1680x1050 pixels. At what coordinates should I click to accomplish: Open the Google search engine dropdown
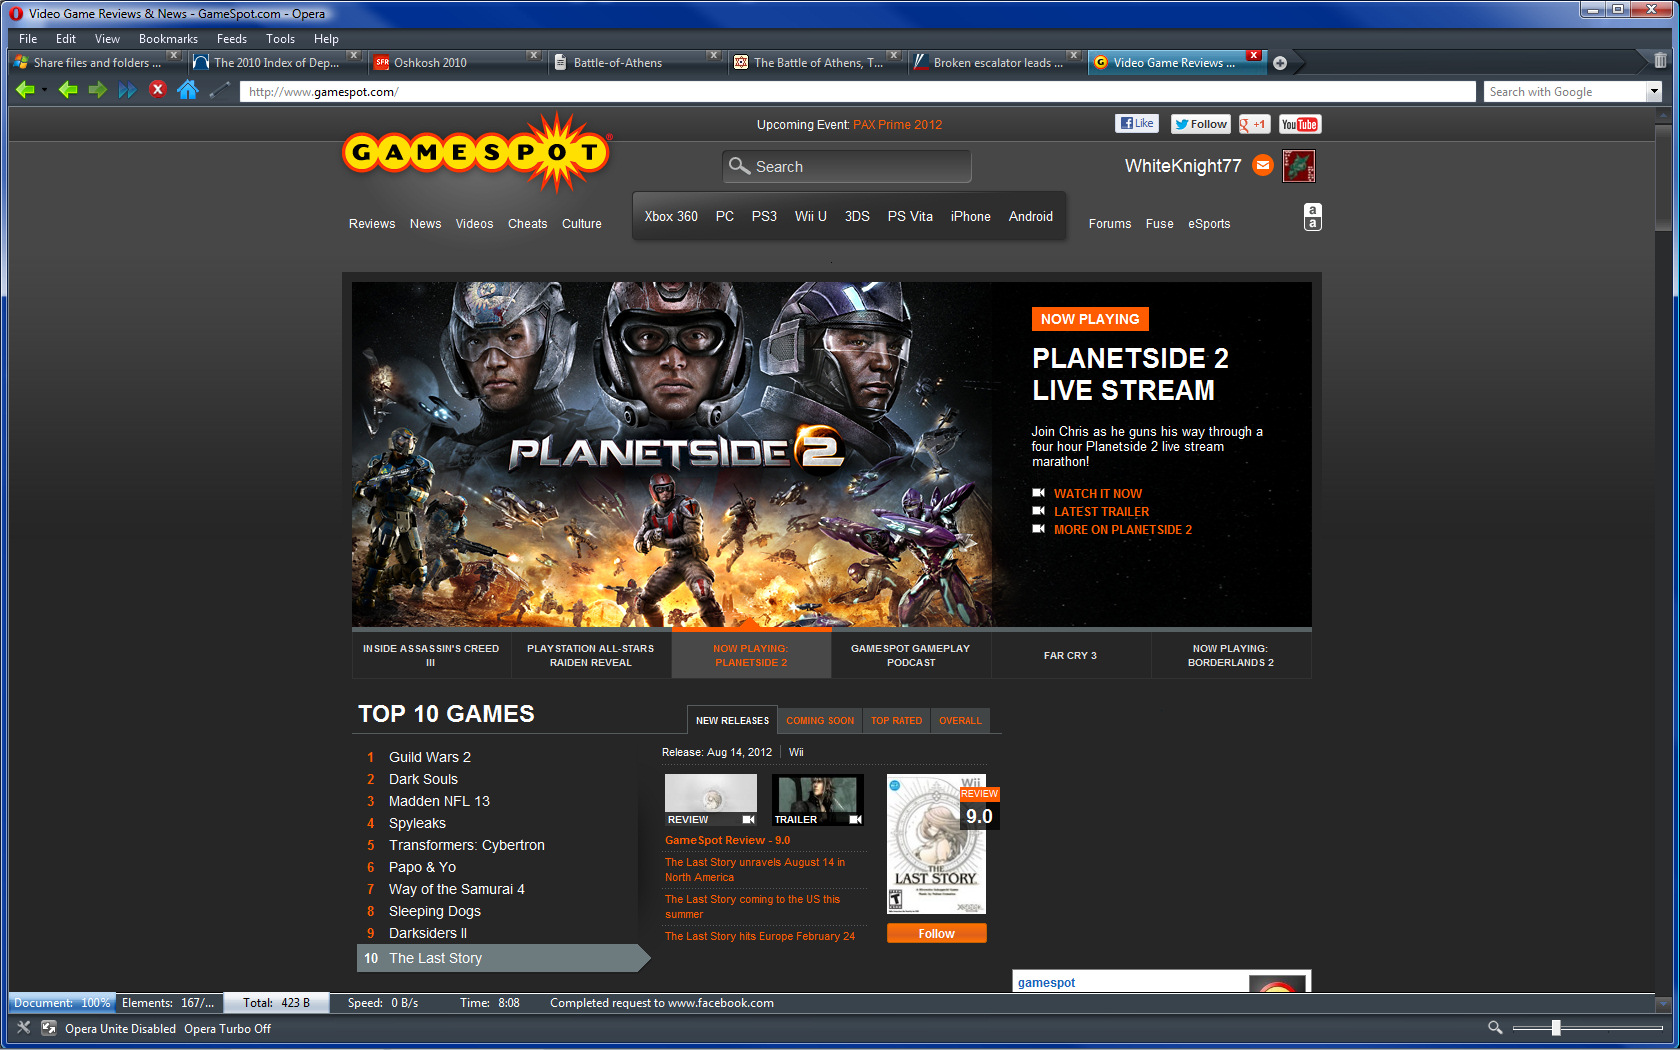point(1654,91)
